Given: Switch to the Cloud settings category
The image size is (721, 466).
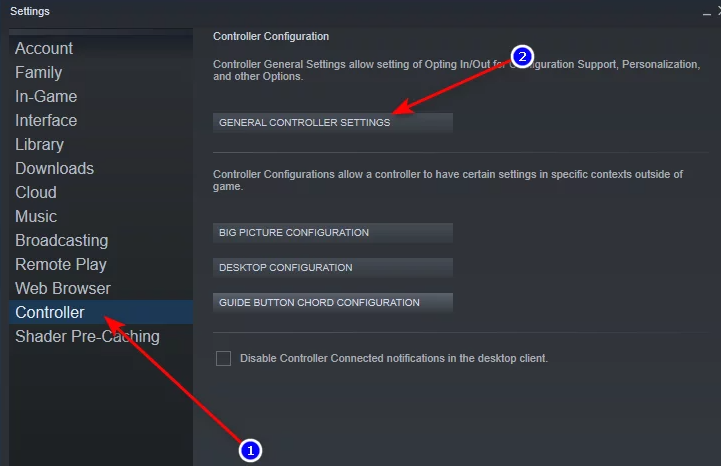Looking at the screenshot, I should click(x=101, y=192).
